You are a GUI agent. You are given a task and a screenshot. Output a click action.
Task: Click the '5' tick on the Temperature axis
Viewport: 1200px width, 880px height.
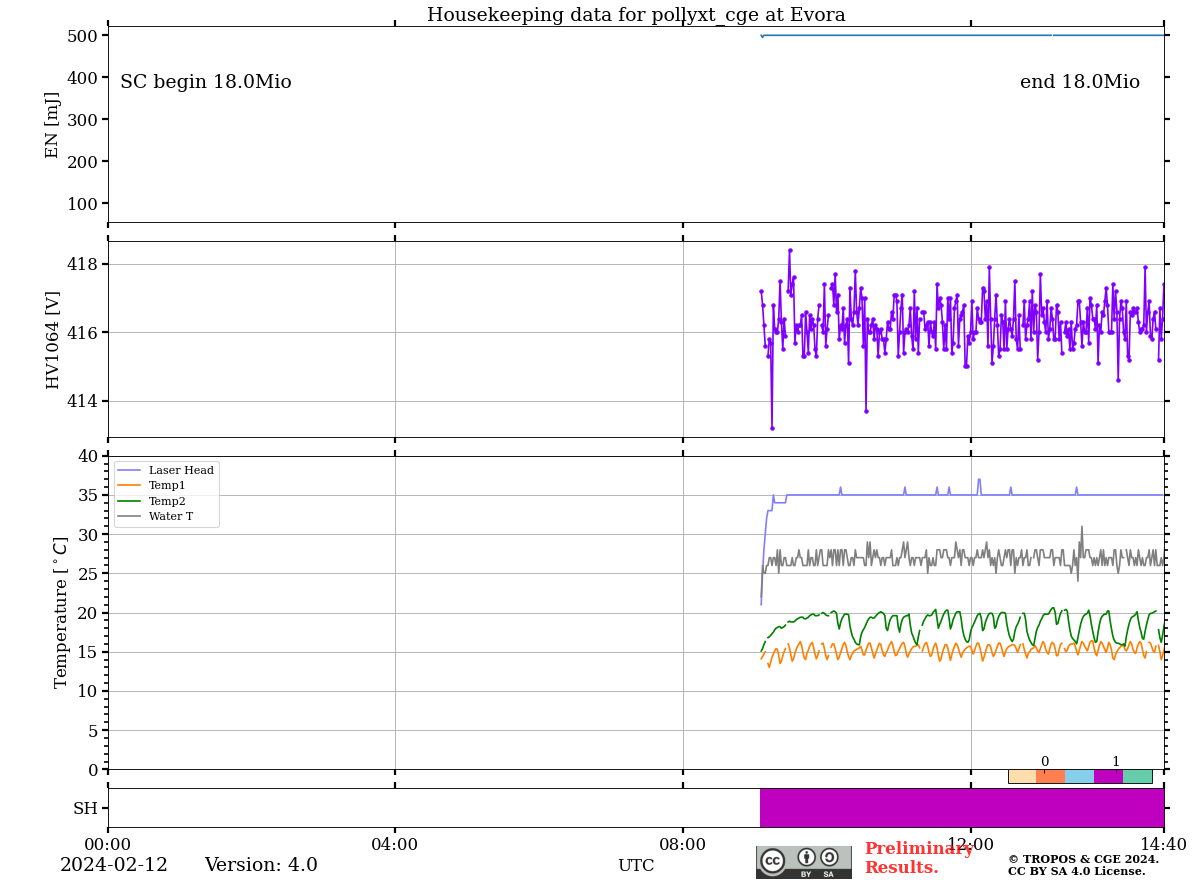[93, 731]
